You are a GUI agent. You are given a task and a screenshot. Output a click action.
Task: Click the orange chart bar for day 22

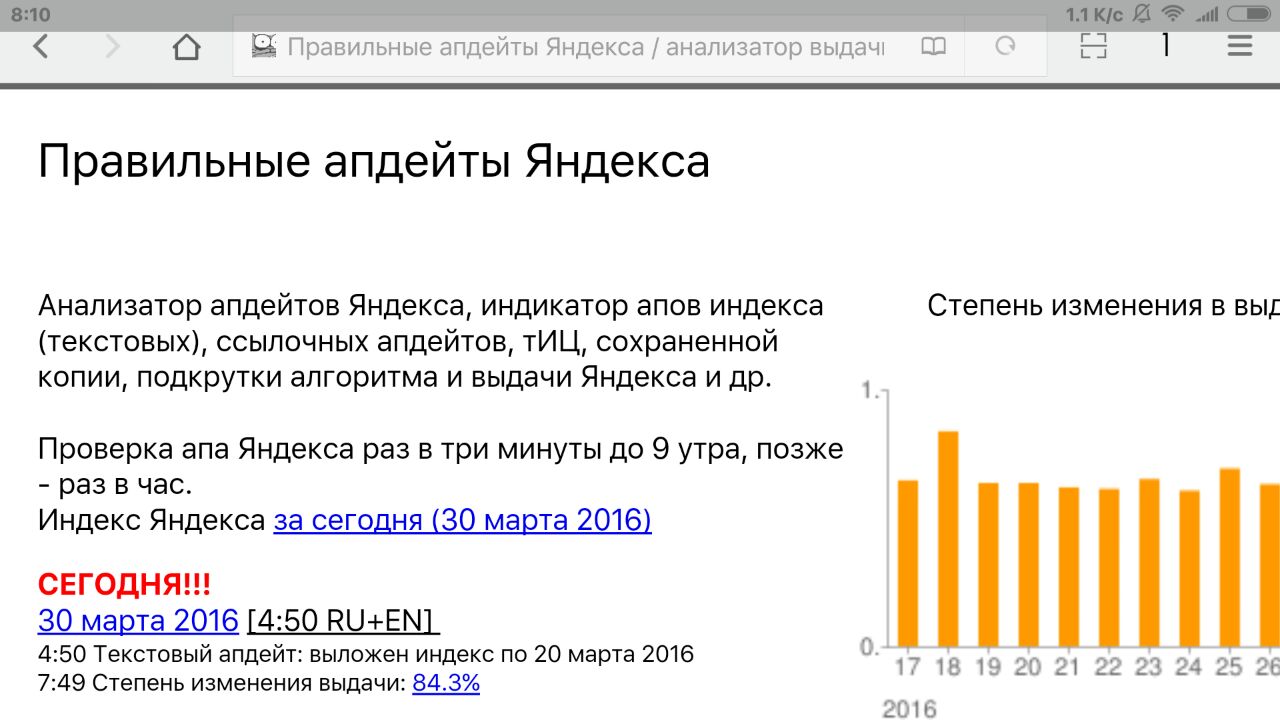pos(1109,567)
